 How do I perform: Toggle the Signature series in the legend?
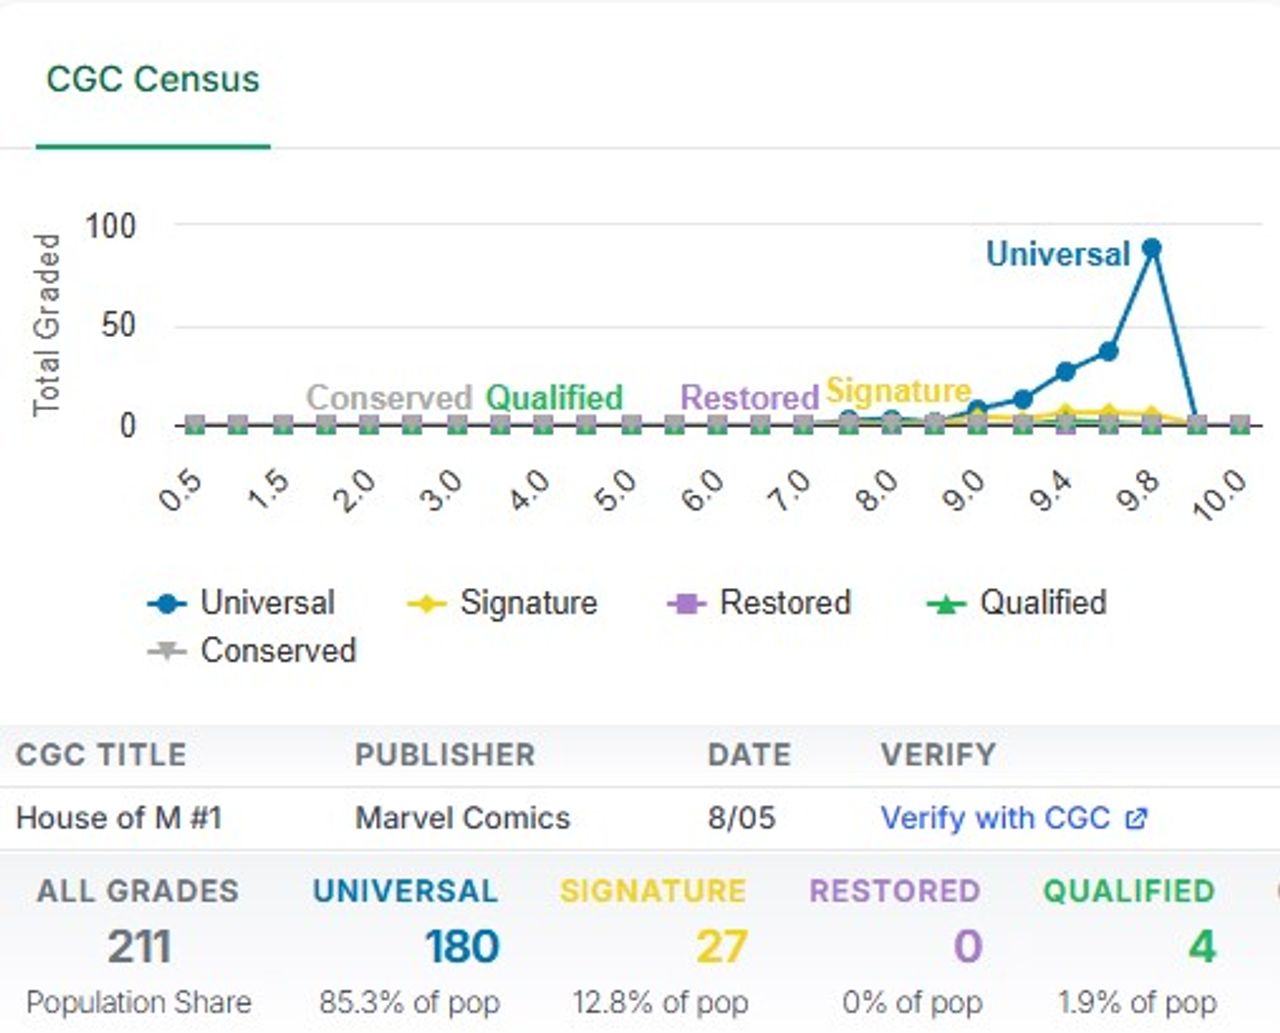coord(502,603)
